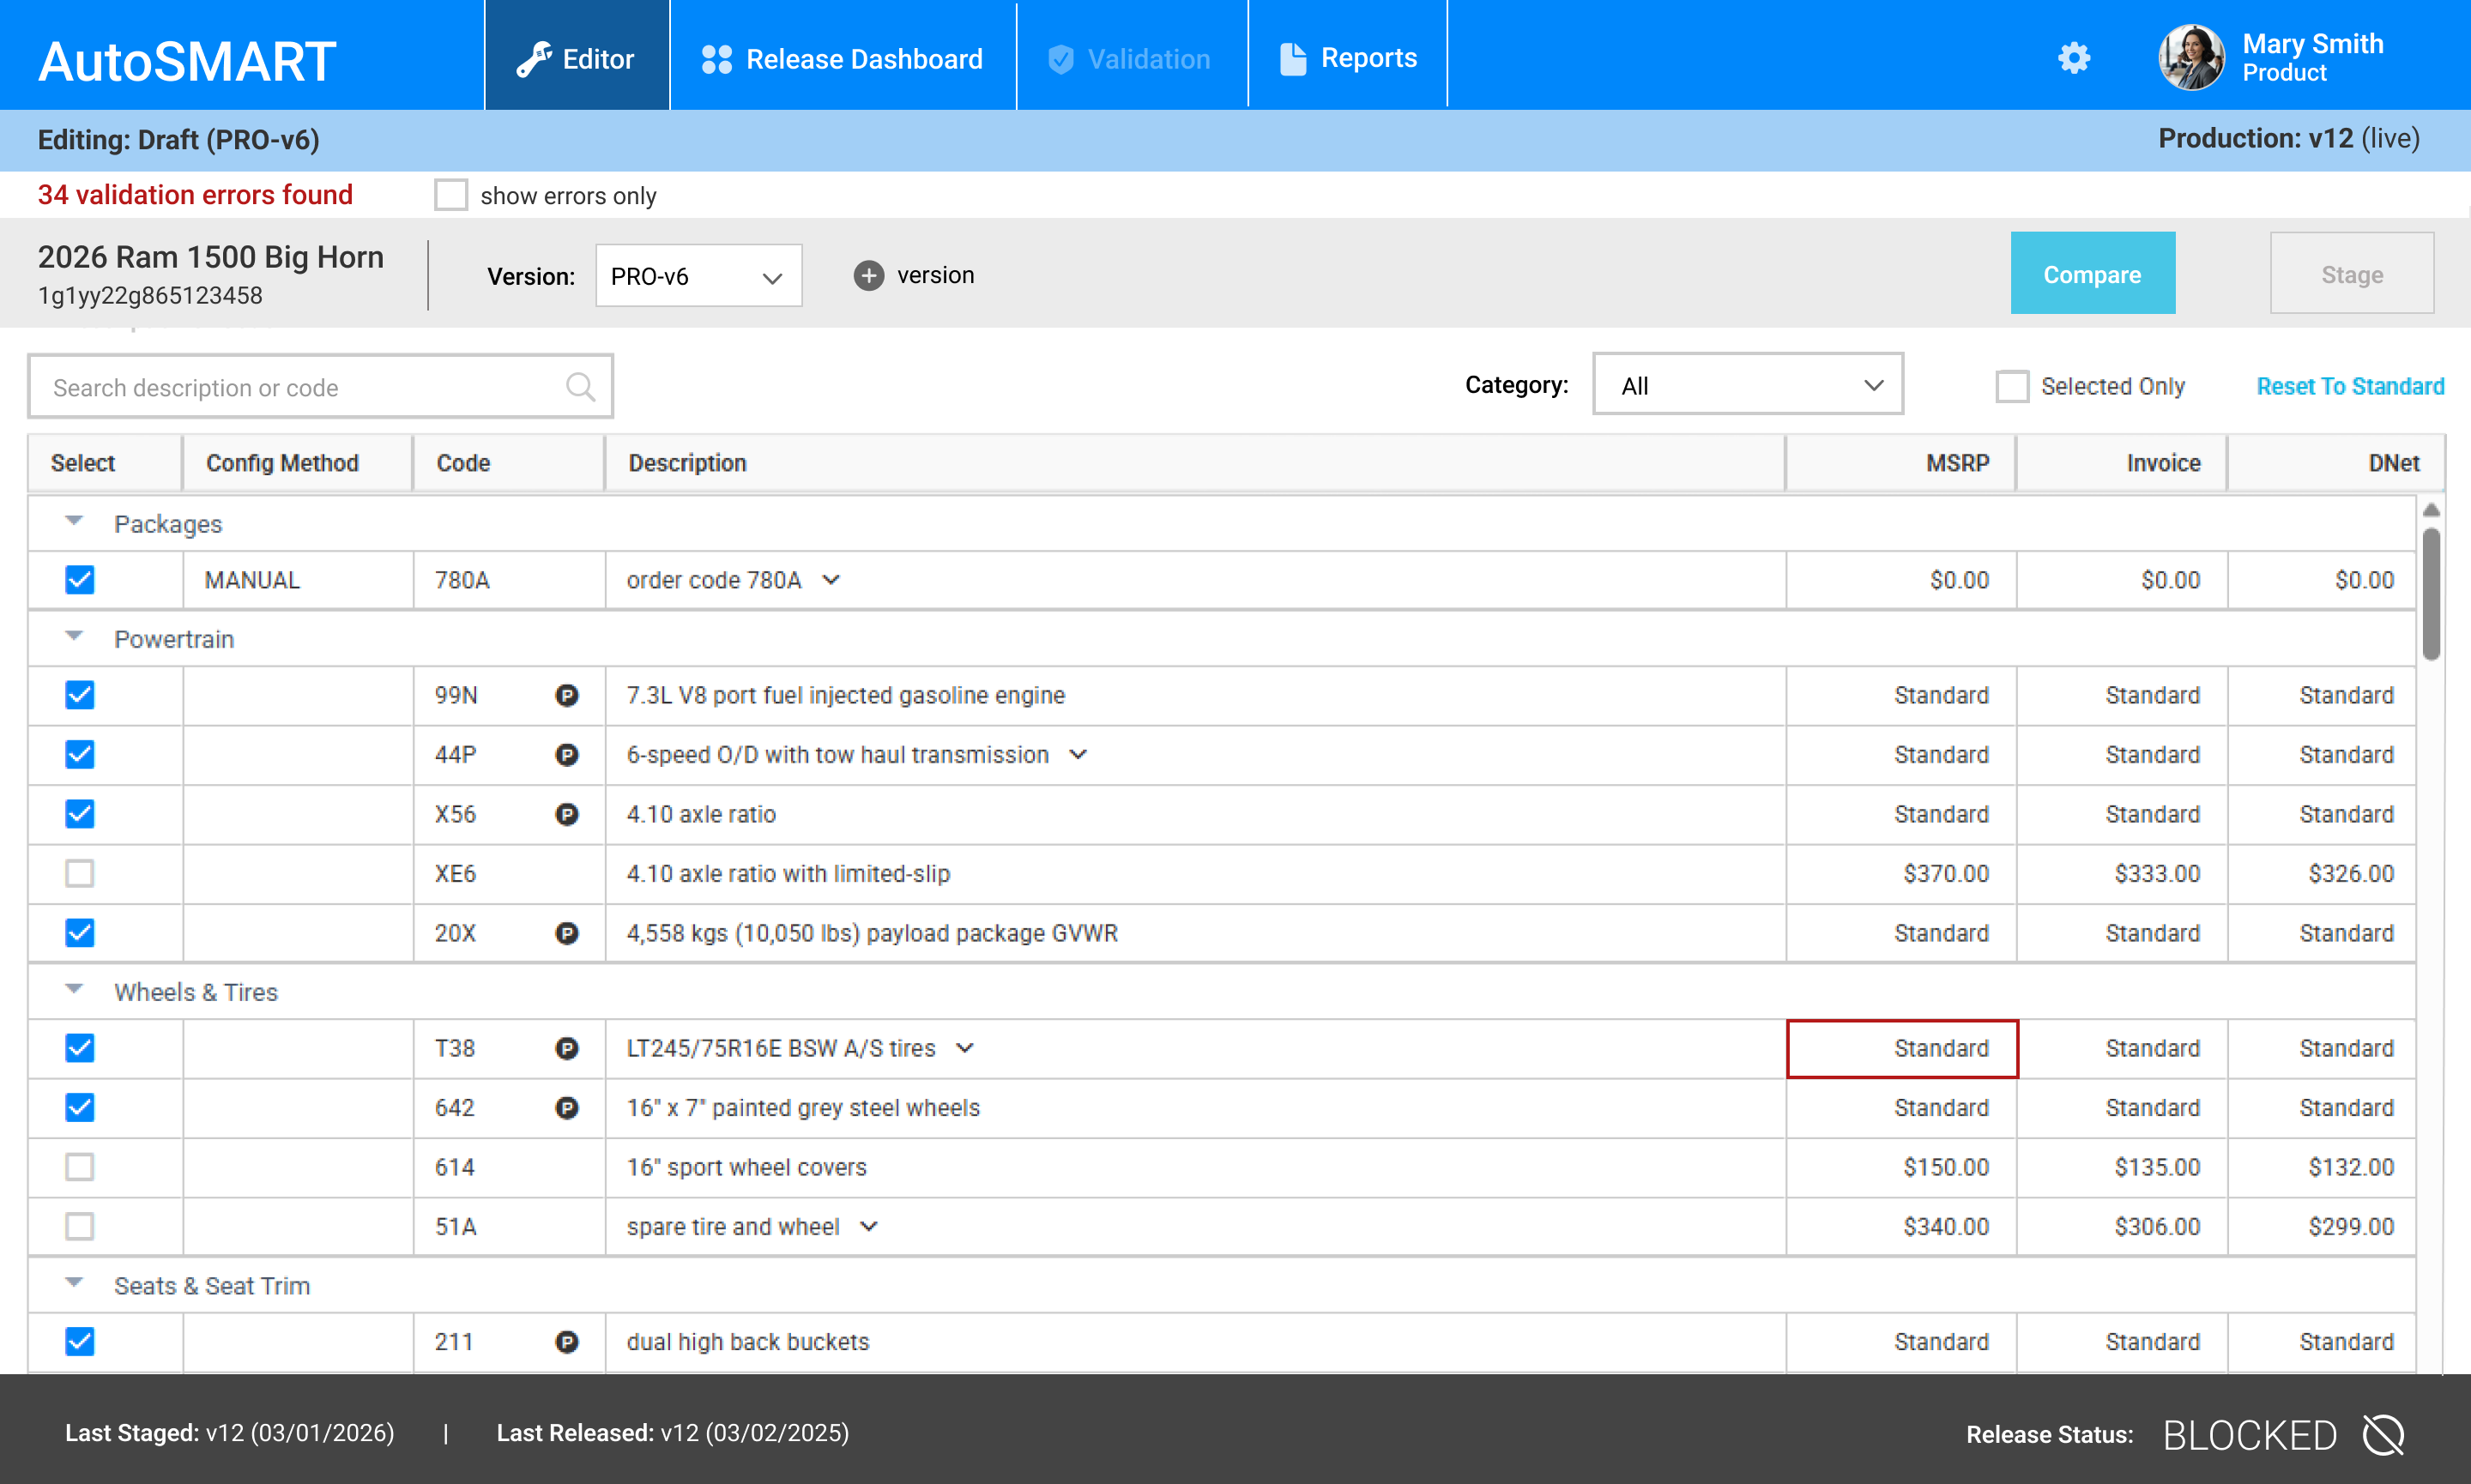Click the P badge on row T38

click(566, 1048)
